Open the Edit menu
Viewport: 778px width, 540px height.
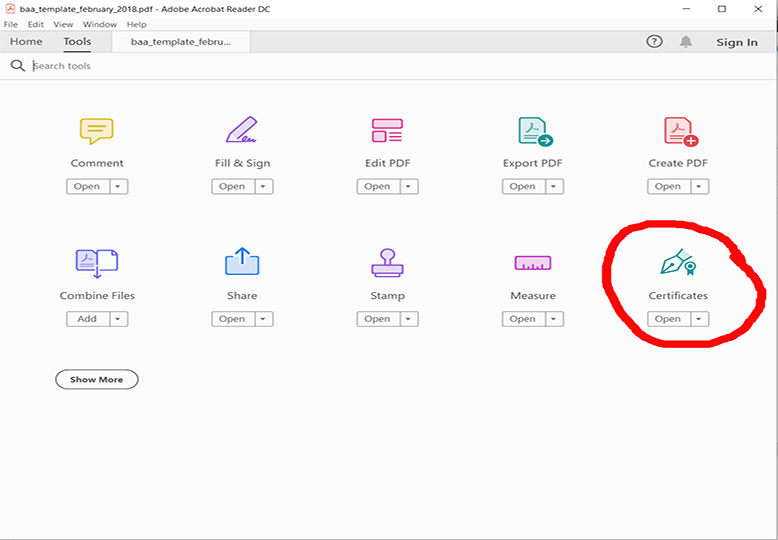pyautogui.click(x=36, y=24)
